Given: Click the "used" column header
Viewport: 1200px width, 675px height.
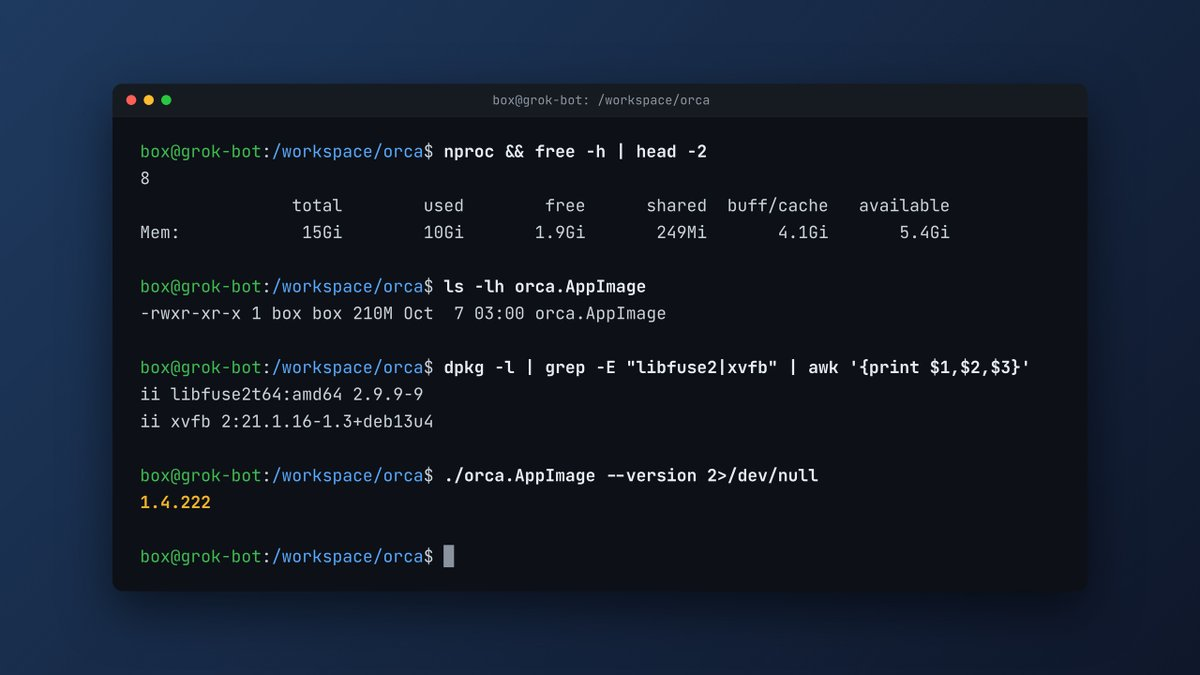Looking at the screenshot, I should (x=443, y=206).
